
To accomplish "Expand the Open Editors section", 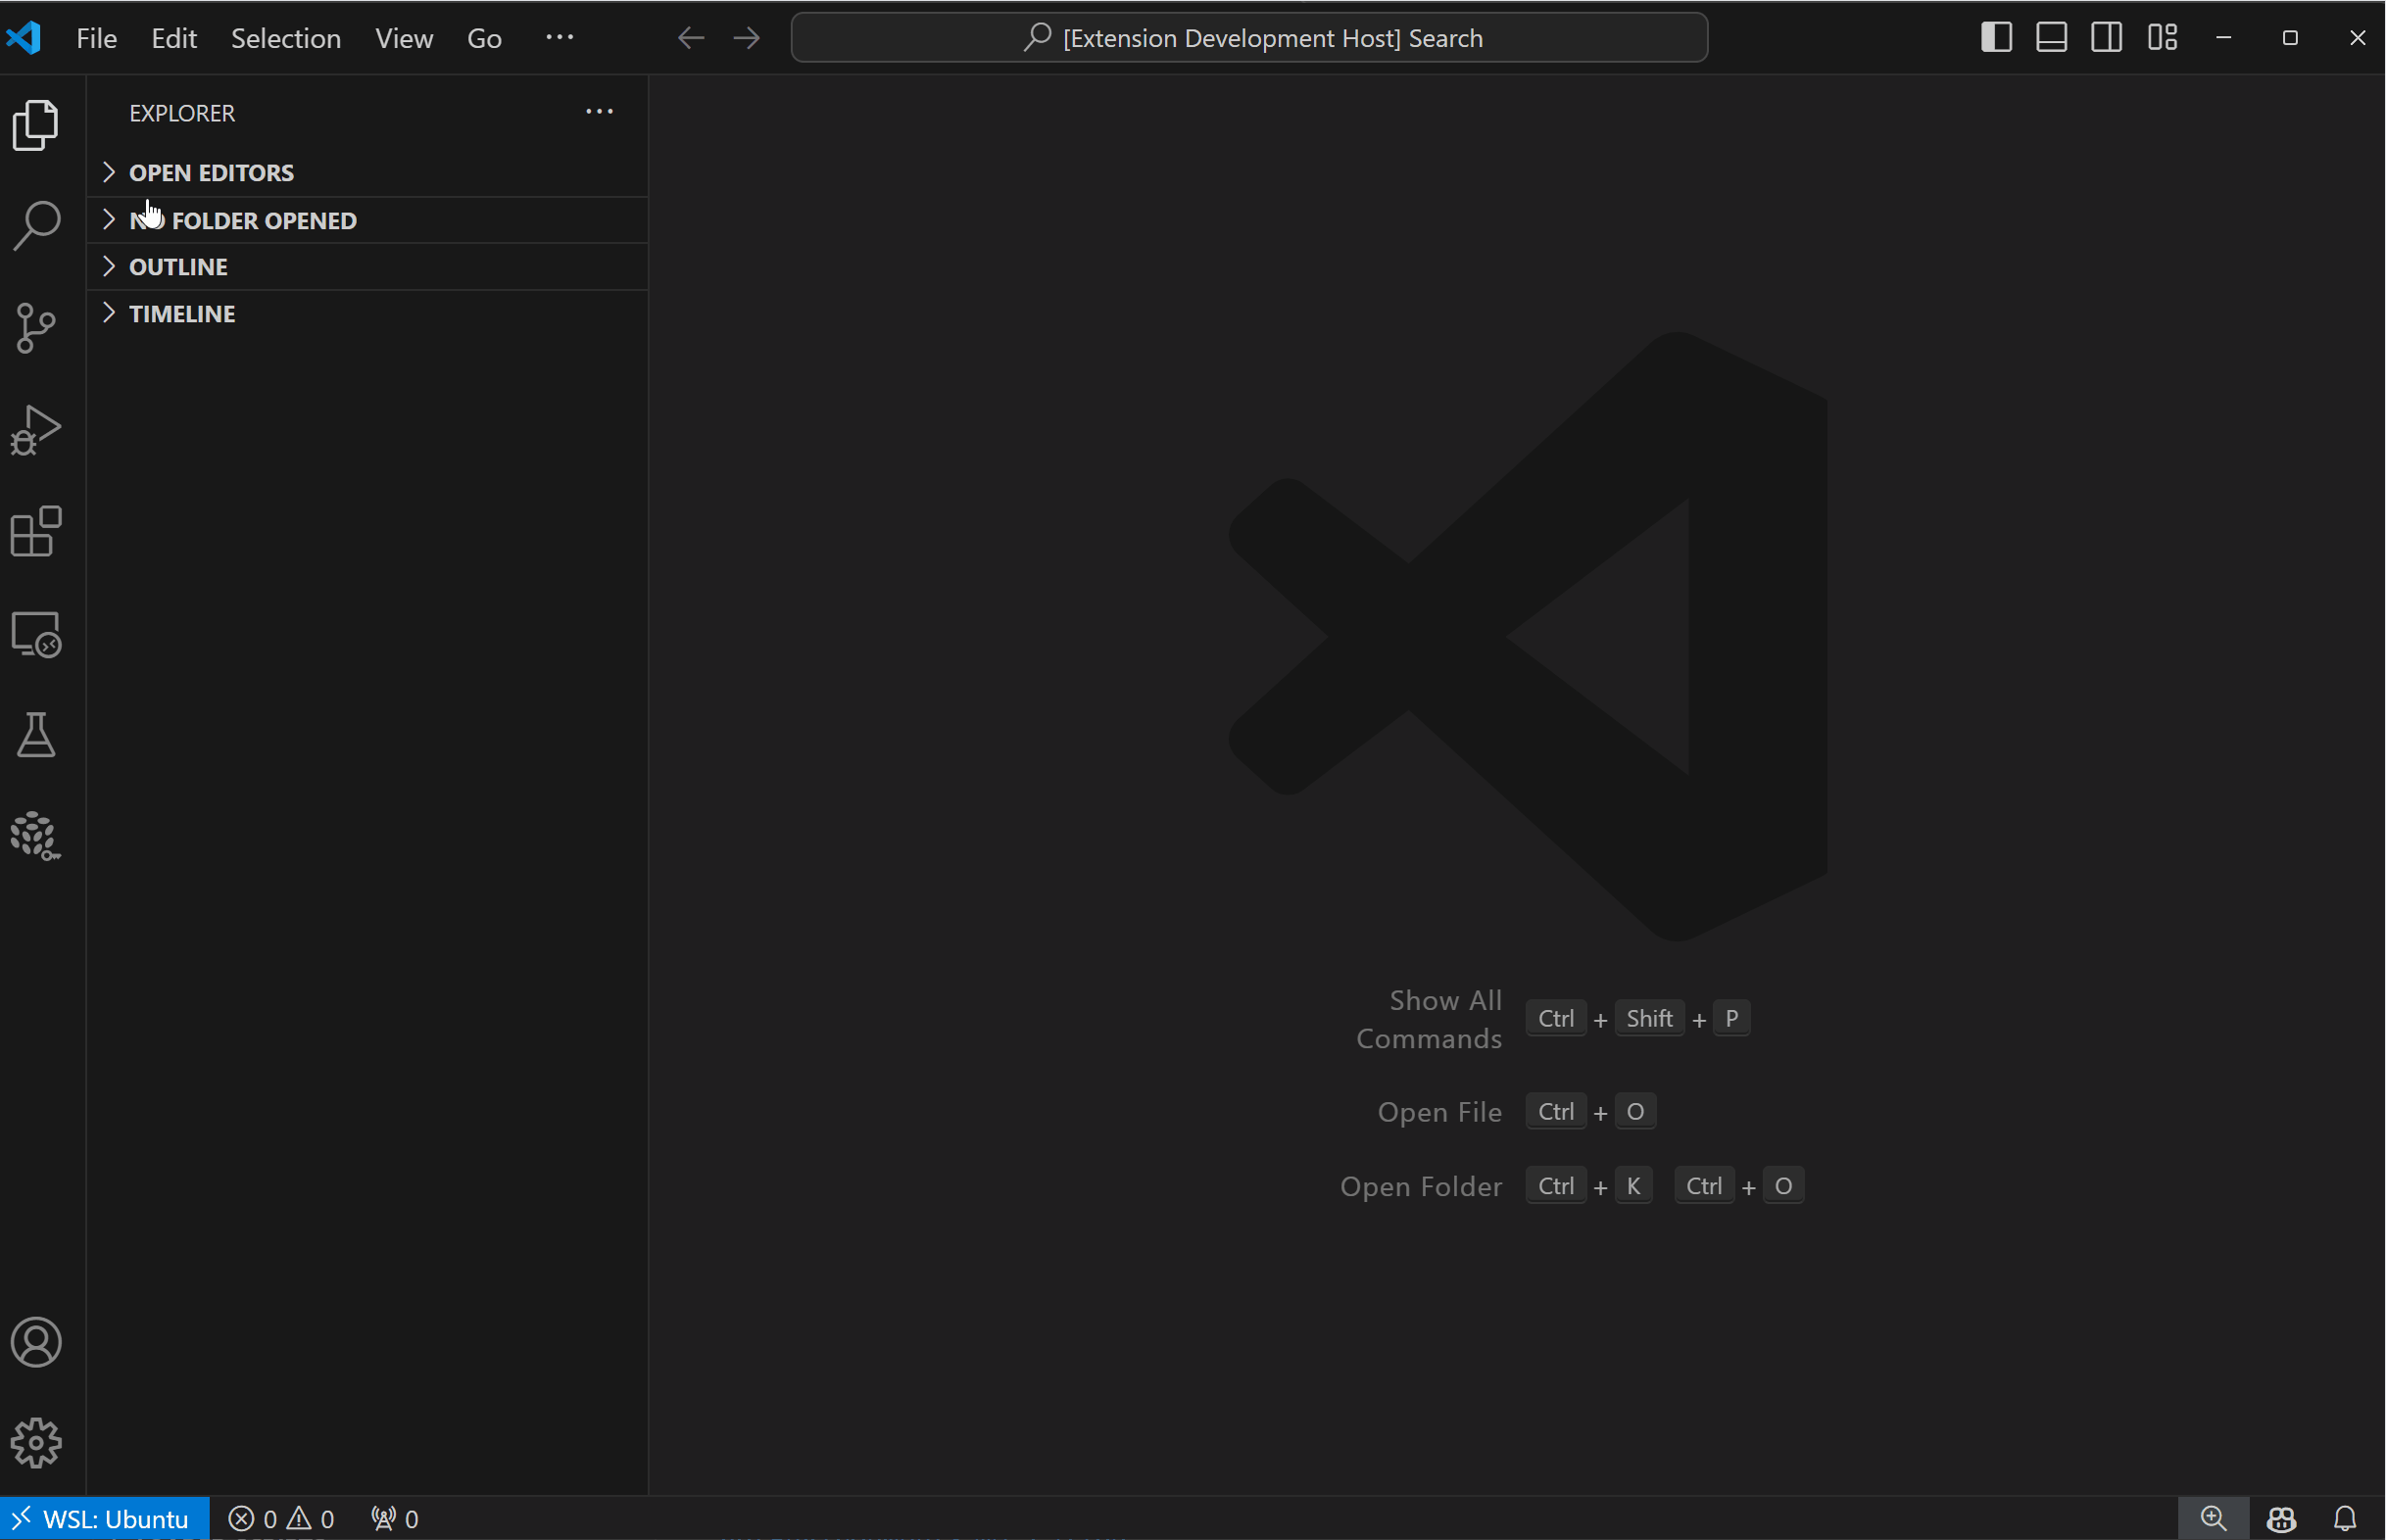I will 368,172.
